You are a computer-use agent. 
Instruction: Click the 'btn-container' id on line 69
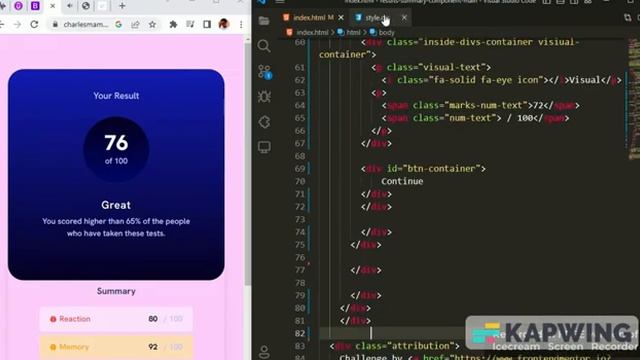coord(443,169)
